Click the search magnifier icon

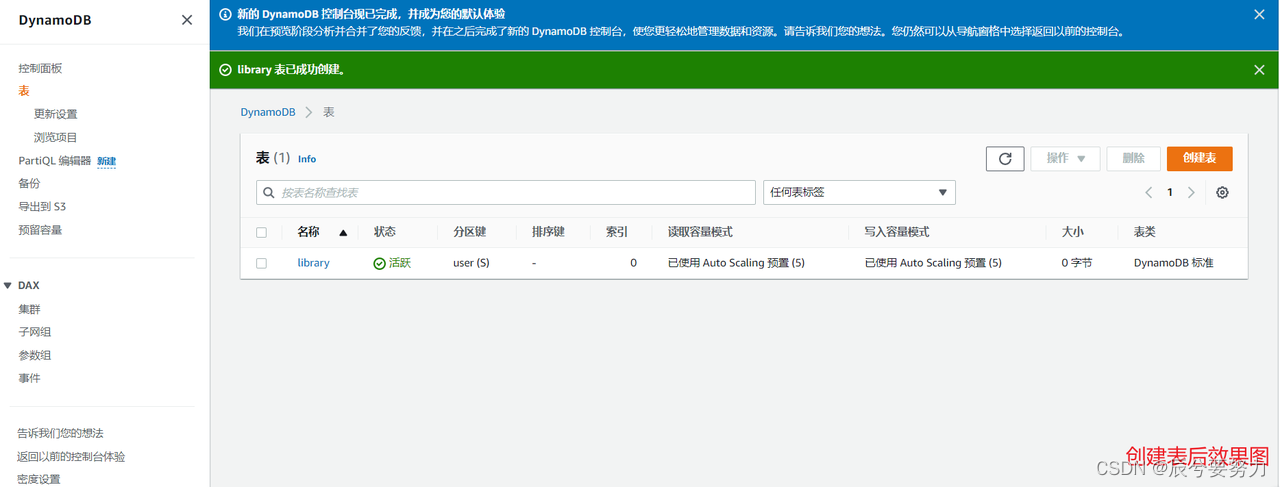269,192
